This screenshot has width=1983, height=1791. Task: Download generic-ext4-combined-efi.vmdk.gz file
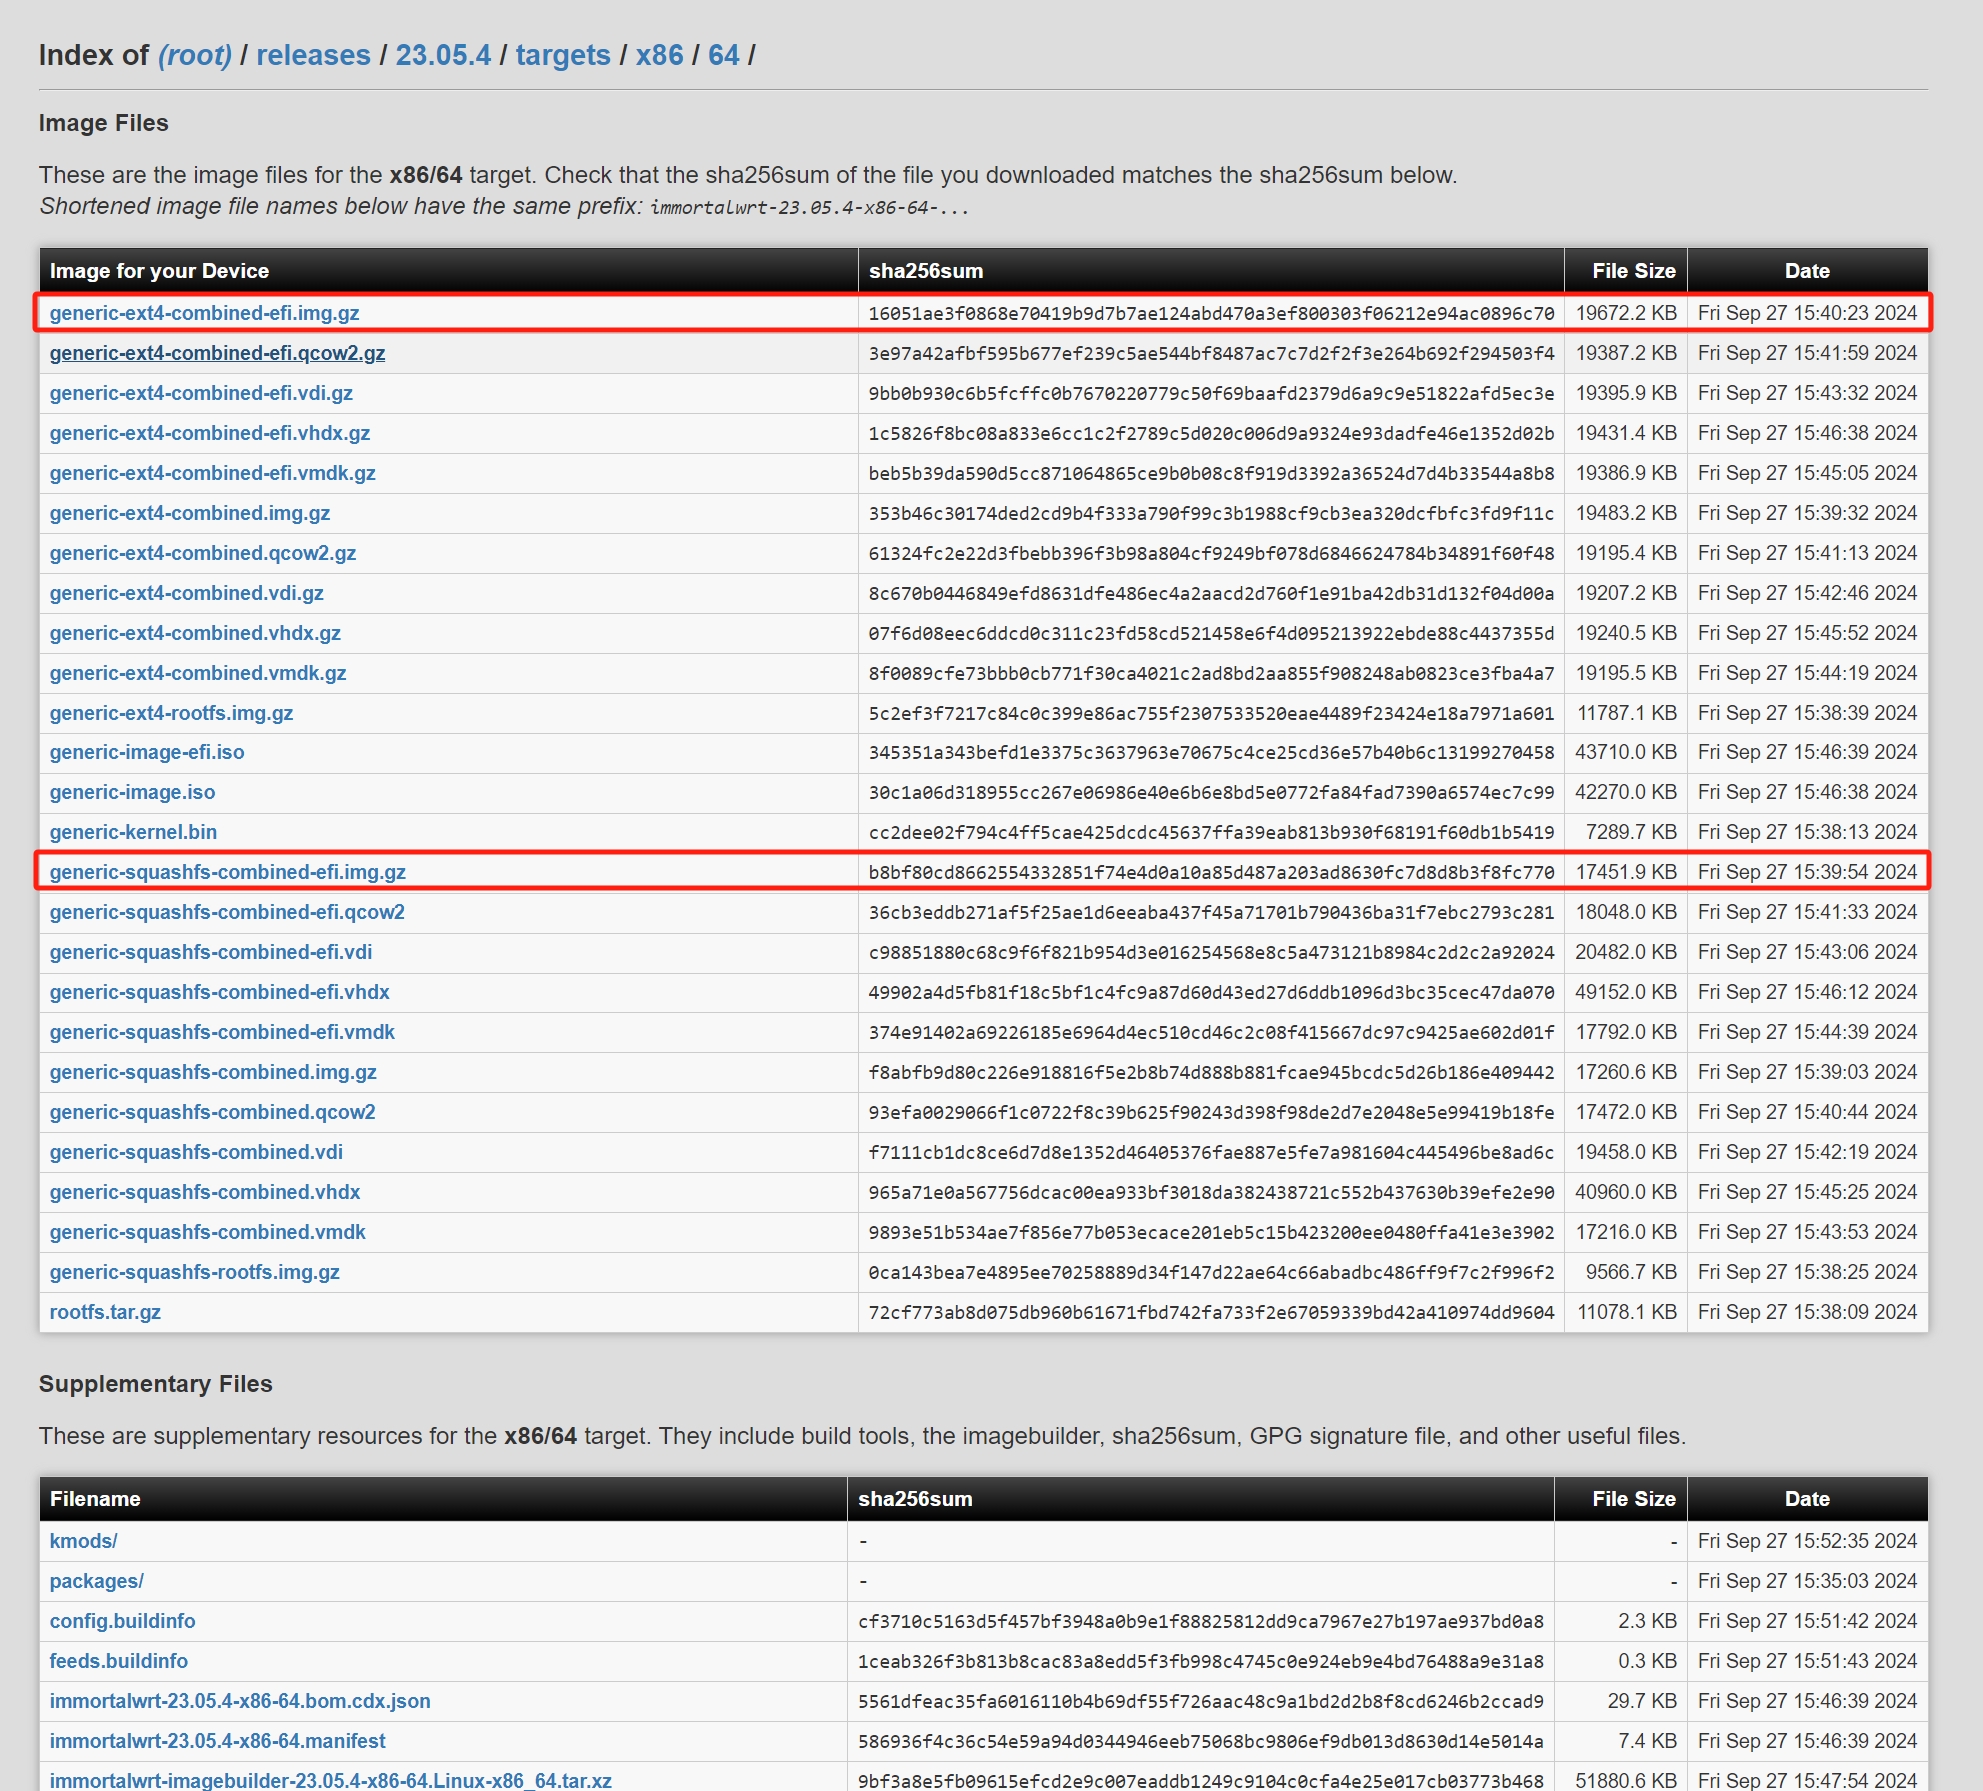point(212,473)
